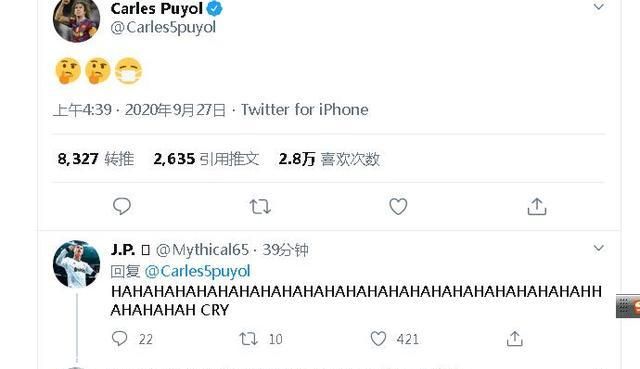640x369 pixels.
Task: Retweet Carles Puyol's tweet
Action: [x=260, y=207]
